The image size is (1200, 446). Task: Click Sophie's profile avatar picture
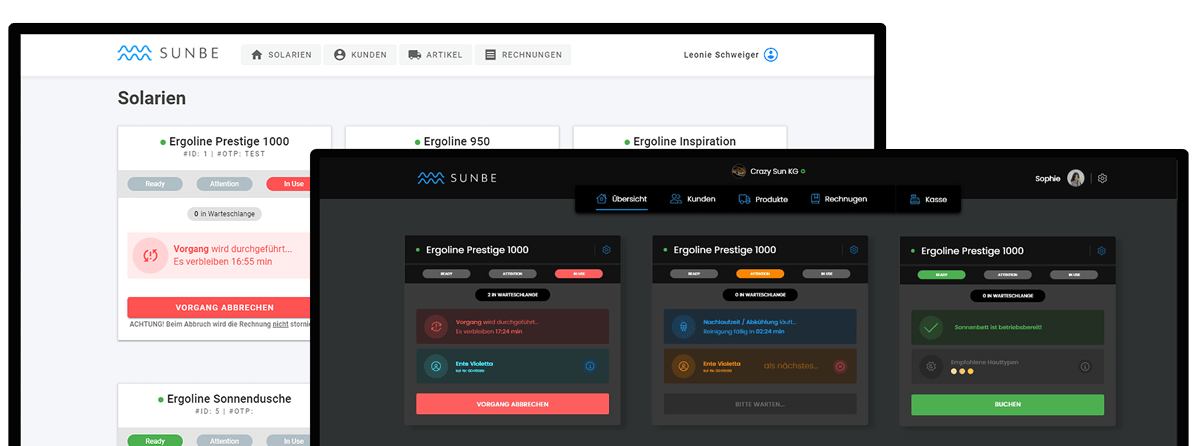[x=1076, y=178]
